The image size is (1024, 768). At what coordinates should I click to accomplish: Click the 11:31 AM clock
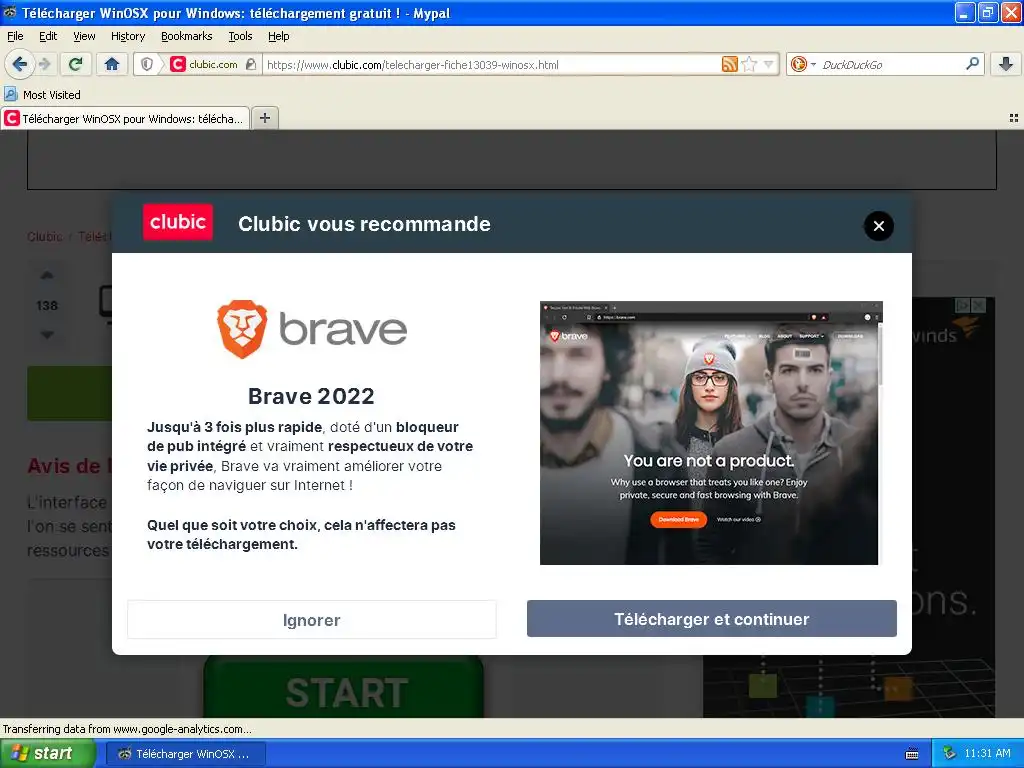987,753
